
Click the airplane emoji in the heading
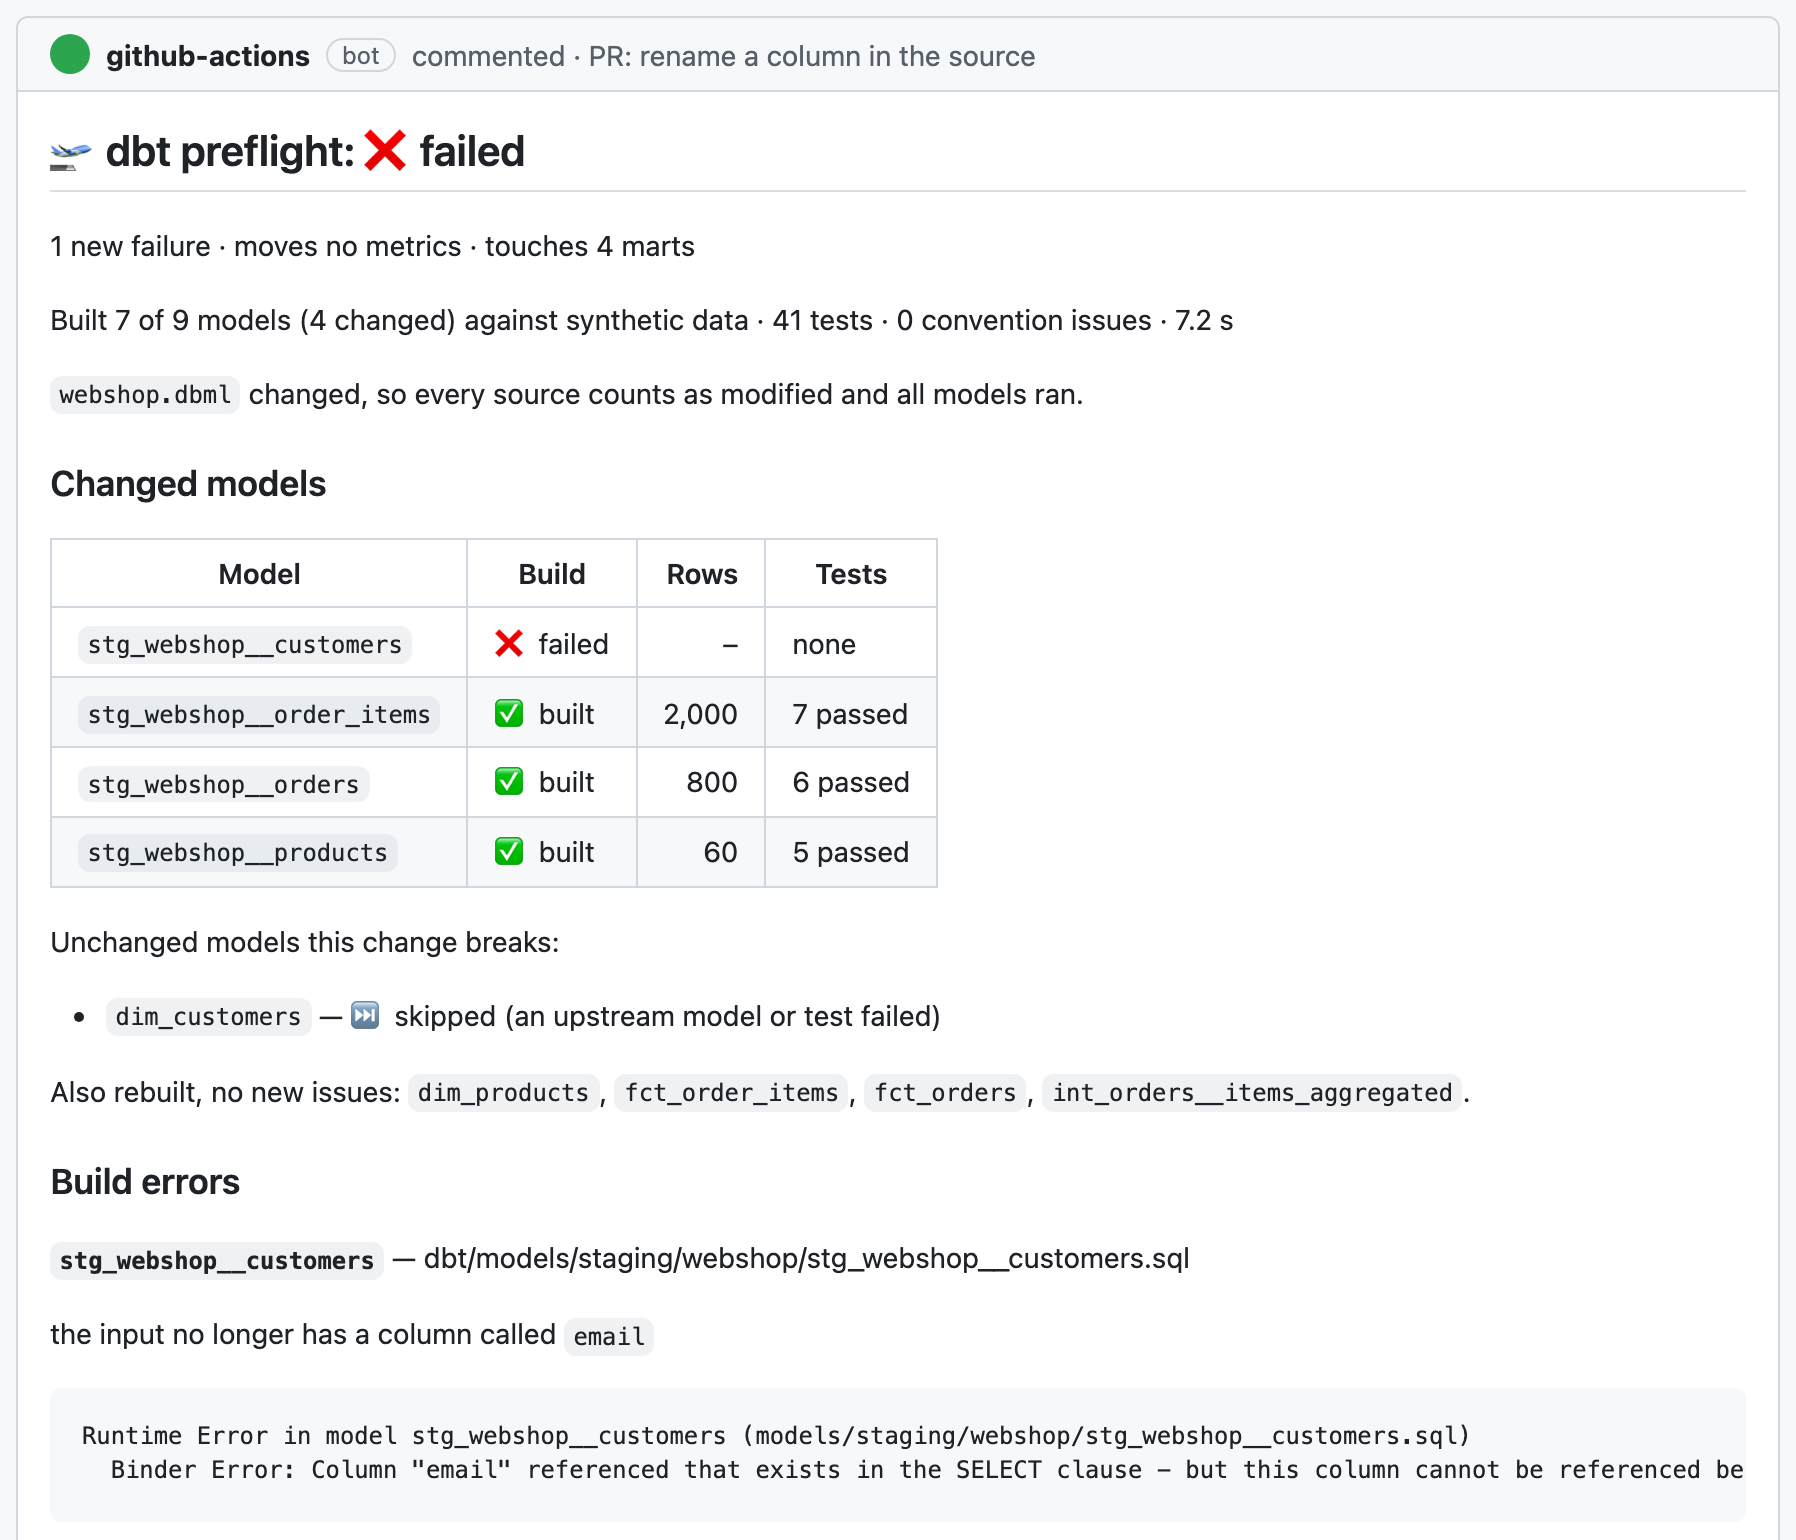(x=70, y=154)
